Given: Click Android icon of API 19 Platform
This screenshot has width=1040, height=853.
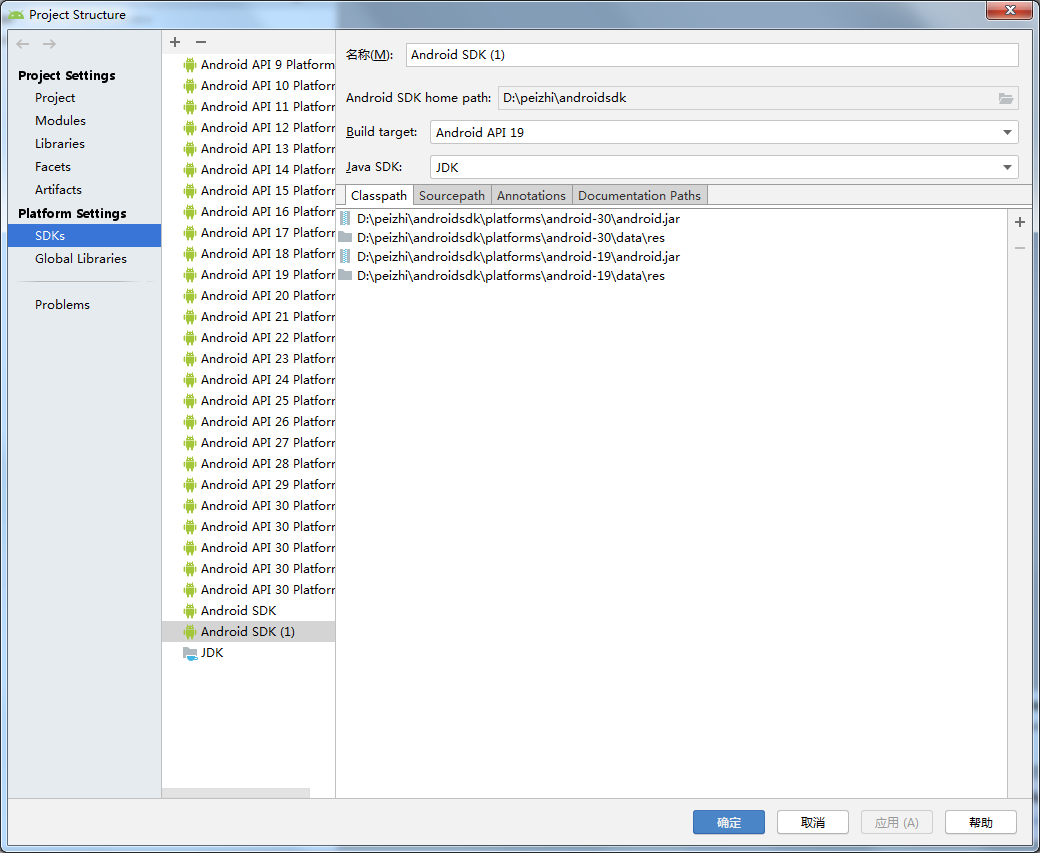Looking at the screenshot, I should (x=190, y=275).
